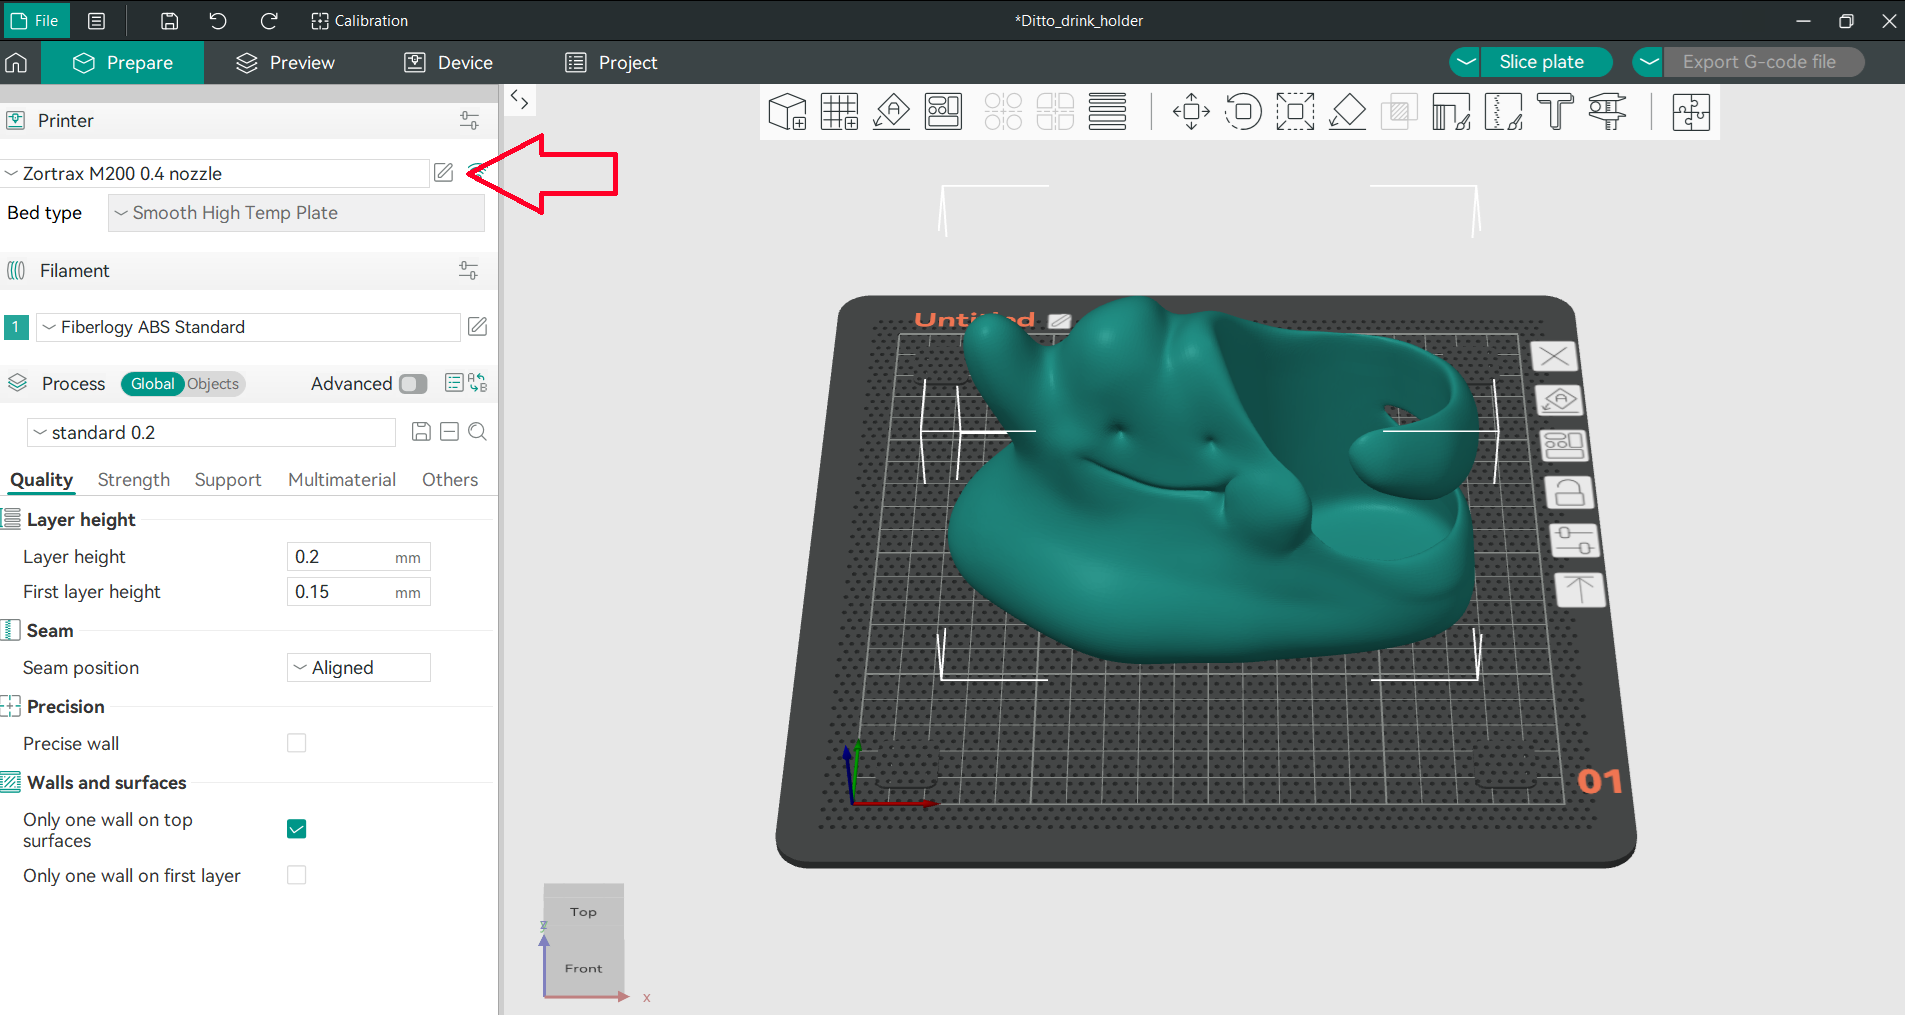Viewport: 1905px width, 1015px height.
Task: Open the Zortrax M200 printer dropdown
Action: click(x=215, y=174)
